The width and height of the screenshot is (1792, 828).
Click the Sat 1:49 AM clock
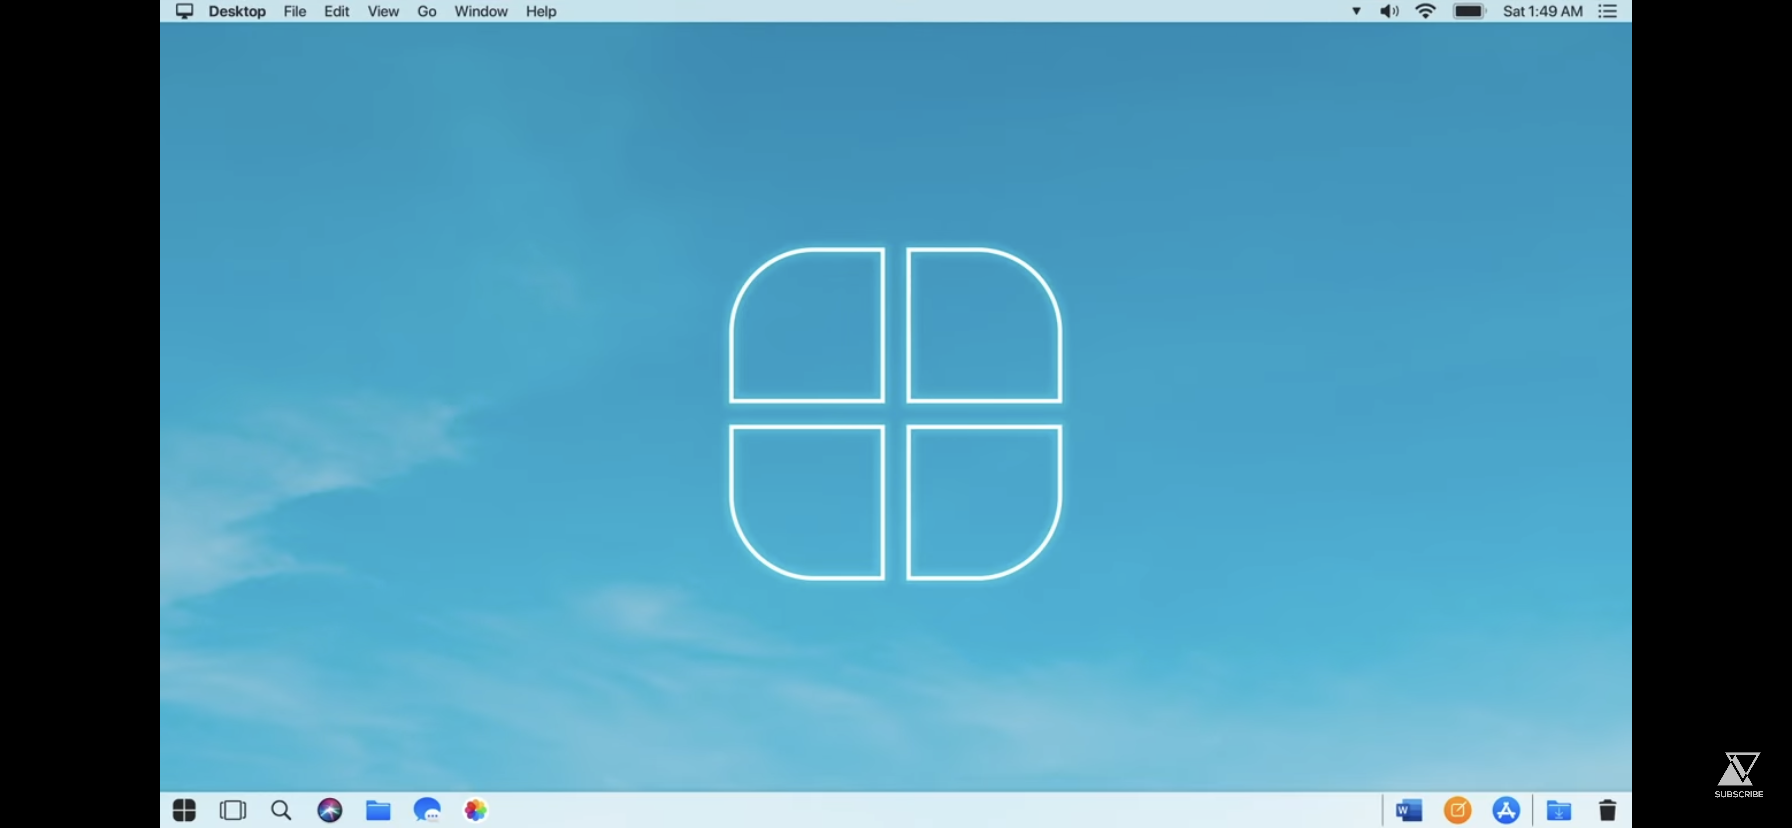point(1543,11)
